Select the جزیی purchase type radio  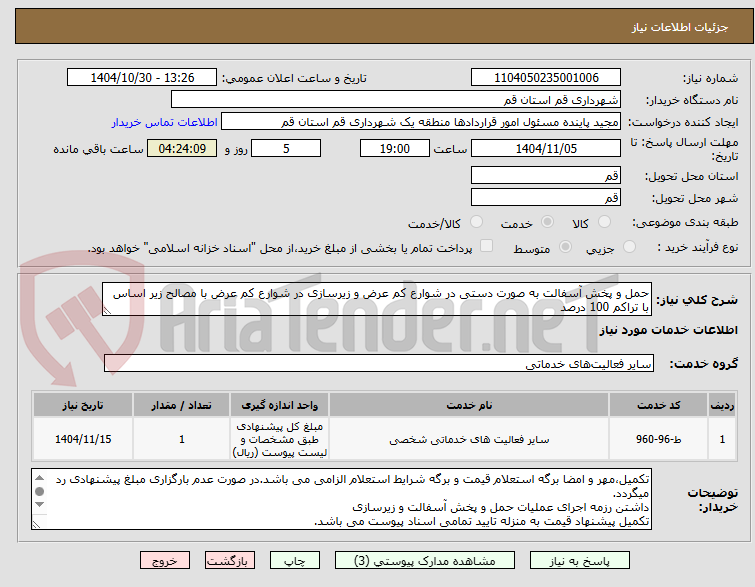(629, 247)
